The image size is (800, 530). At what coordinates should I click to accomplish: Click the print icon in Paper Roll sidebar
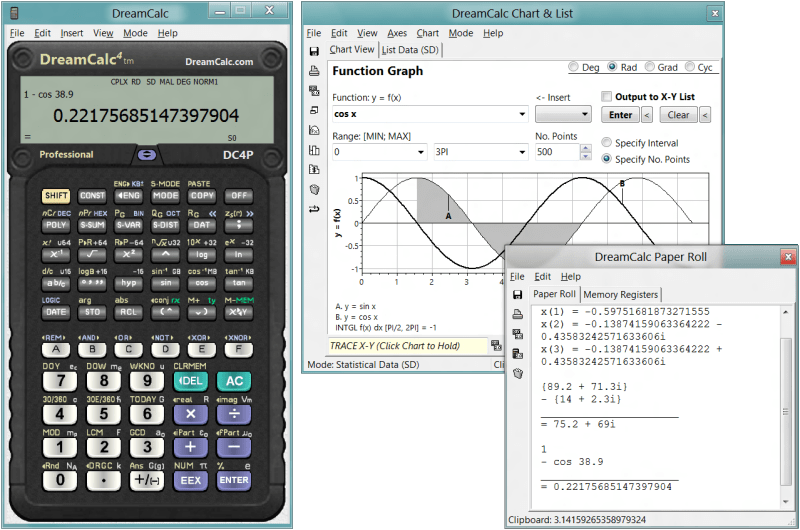517,314
